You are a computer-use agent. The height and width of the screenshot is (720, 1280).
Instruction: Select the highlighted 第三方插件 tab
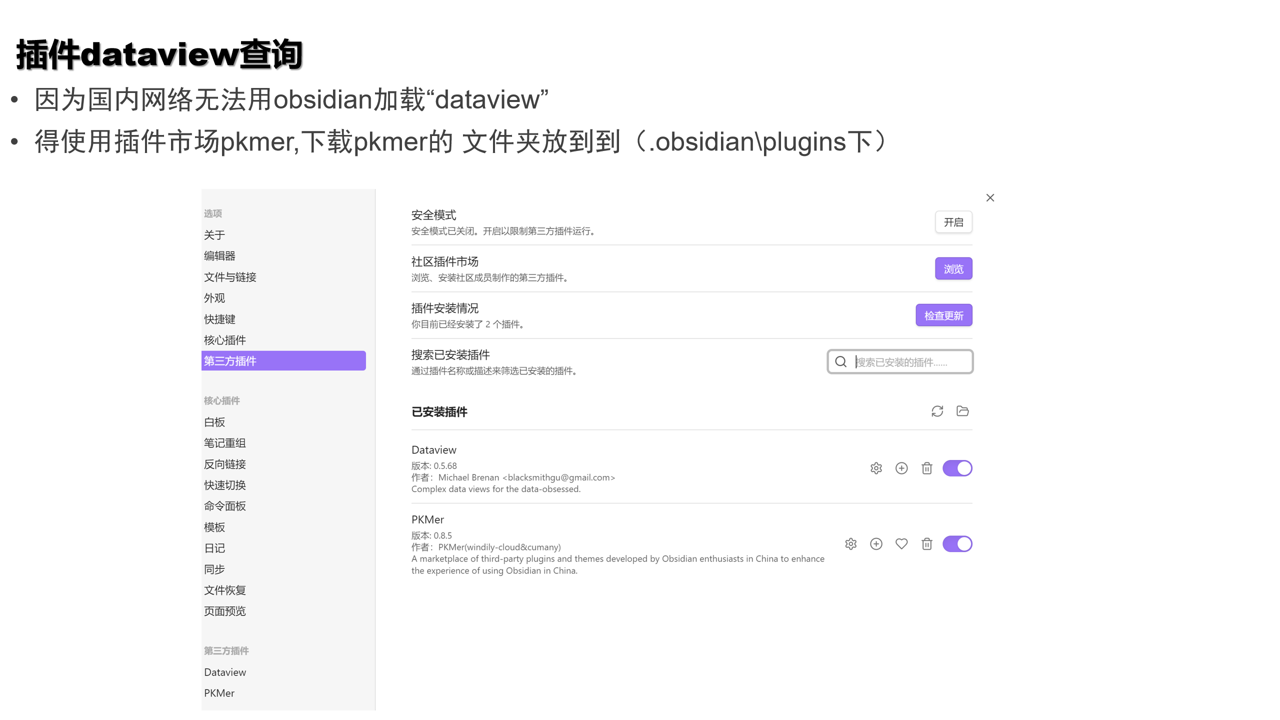[x=283, y=361]
